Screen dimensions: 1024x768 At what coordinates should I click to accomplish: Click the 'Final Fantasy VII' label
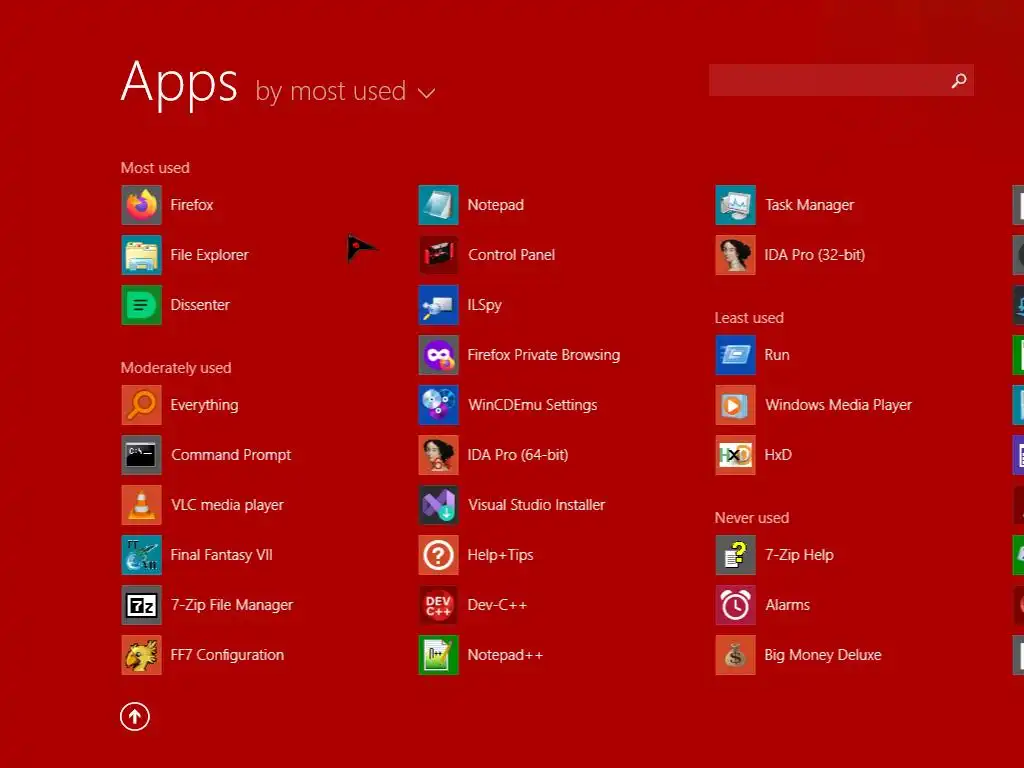pos(221,555)
